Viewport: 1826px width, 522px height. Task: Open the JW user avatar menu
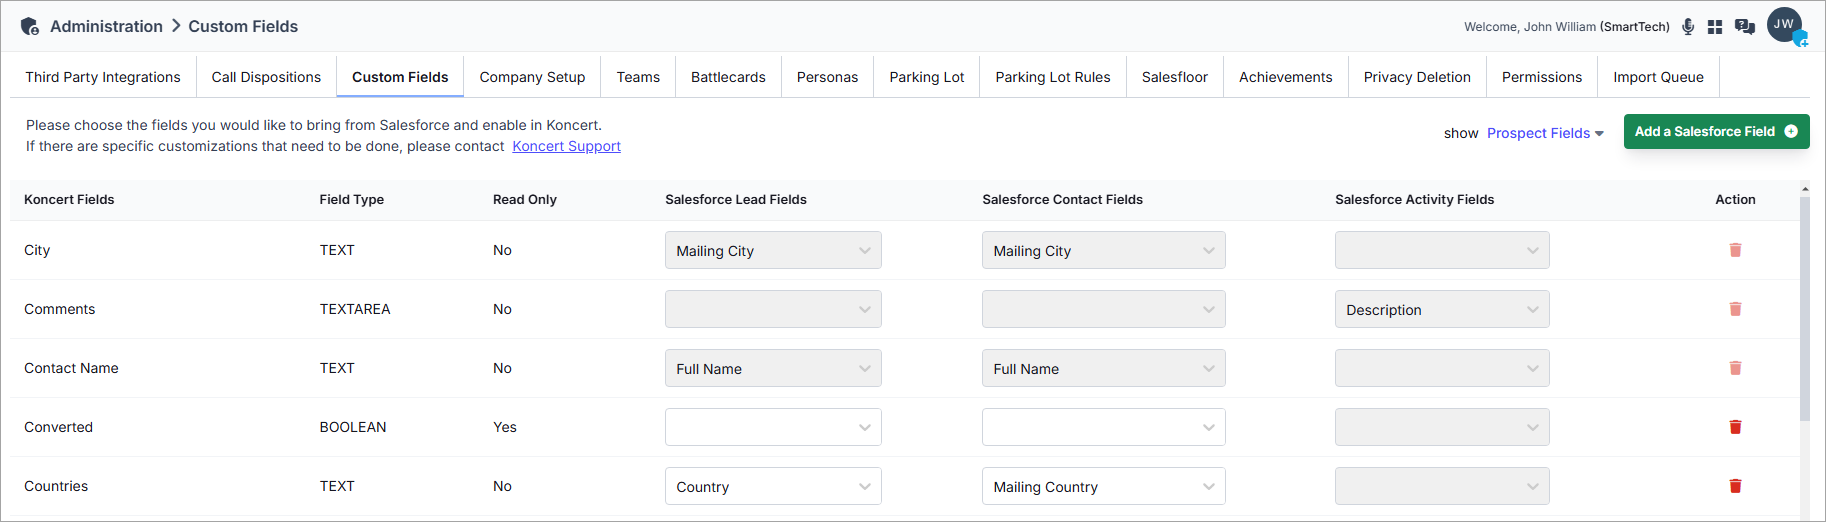tap(1785, 25)
